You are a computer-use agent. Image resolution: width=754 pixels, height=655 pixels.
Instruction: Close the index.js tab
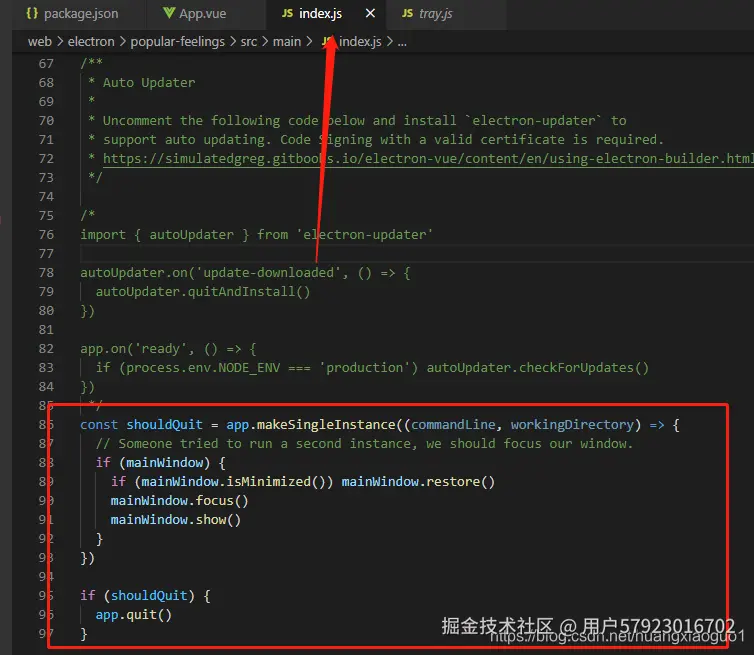tap(370, 13)
